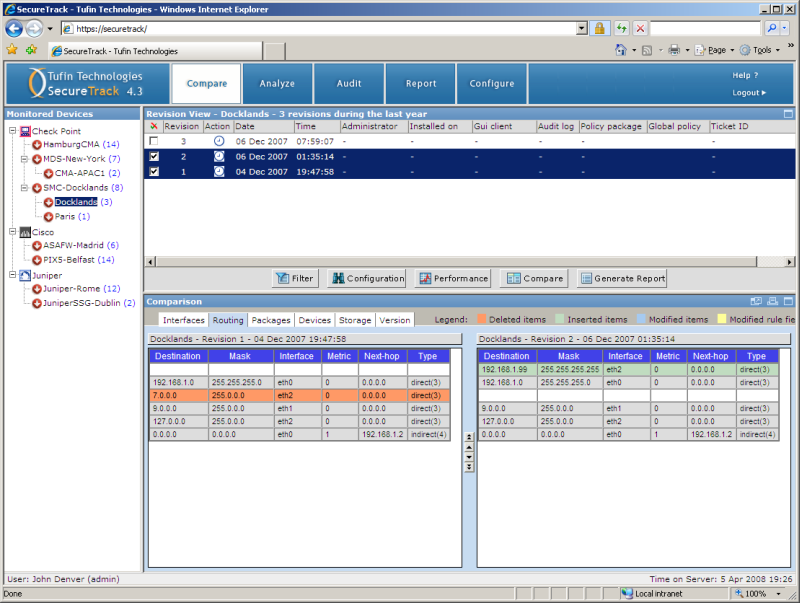Open the Audit main tab
This screenshot has height=603, width=800.
pyautogui.click(x=349, y=83)
